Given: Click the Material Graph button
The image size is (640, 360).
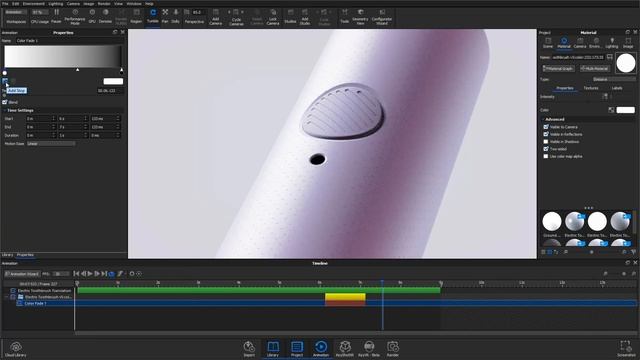Looking at the screenshot, I should point(558,69).
